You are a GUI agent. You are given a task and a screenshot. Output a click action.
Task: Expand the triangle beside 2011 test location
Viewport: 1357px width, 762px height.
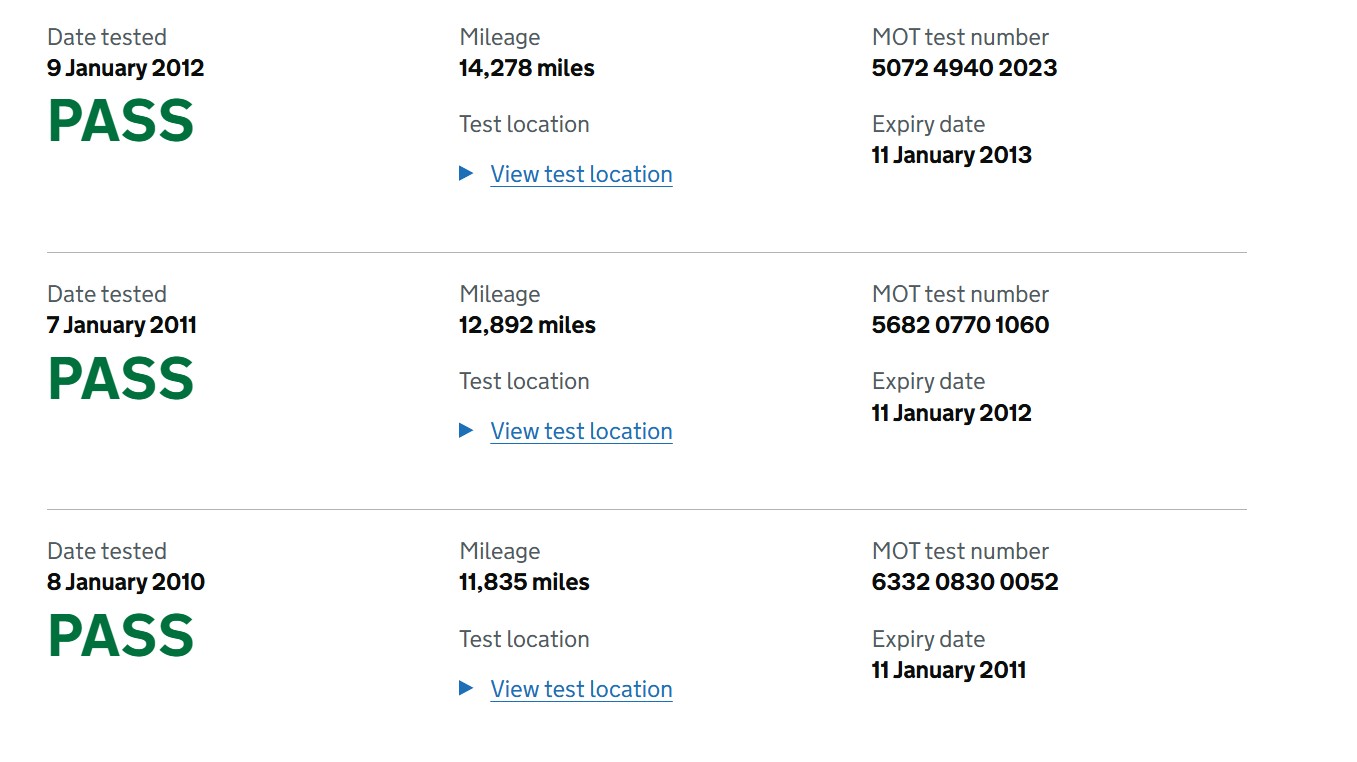(x=466, y=431)
